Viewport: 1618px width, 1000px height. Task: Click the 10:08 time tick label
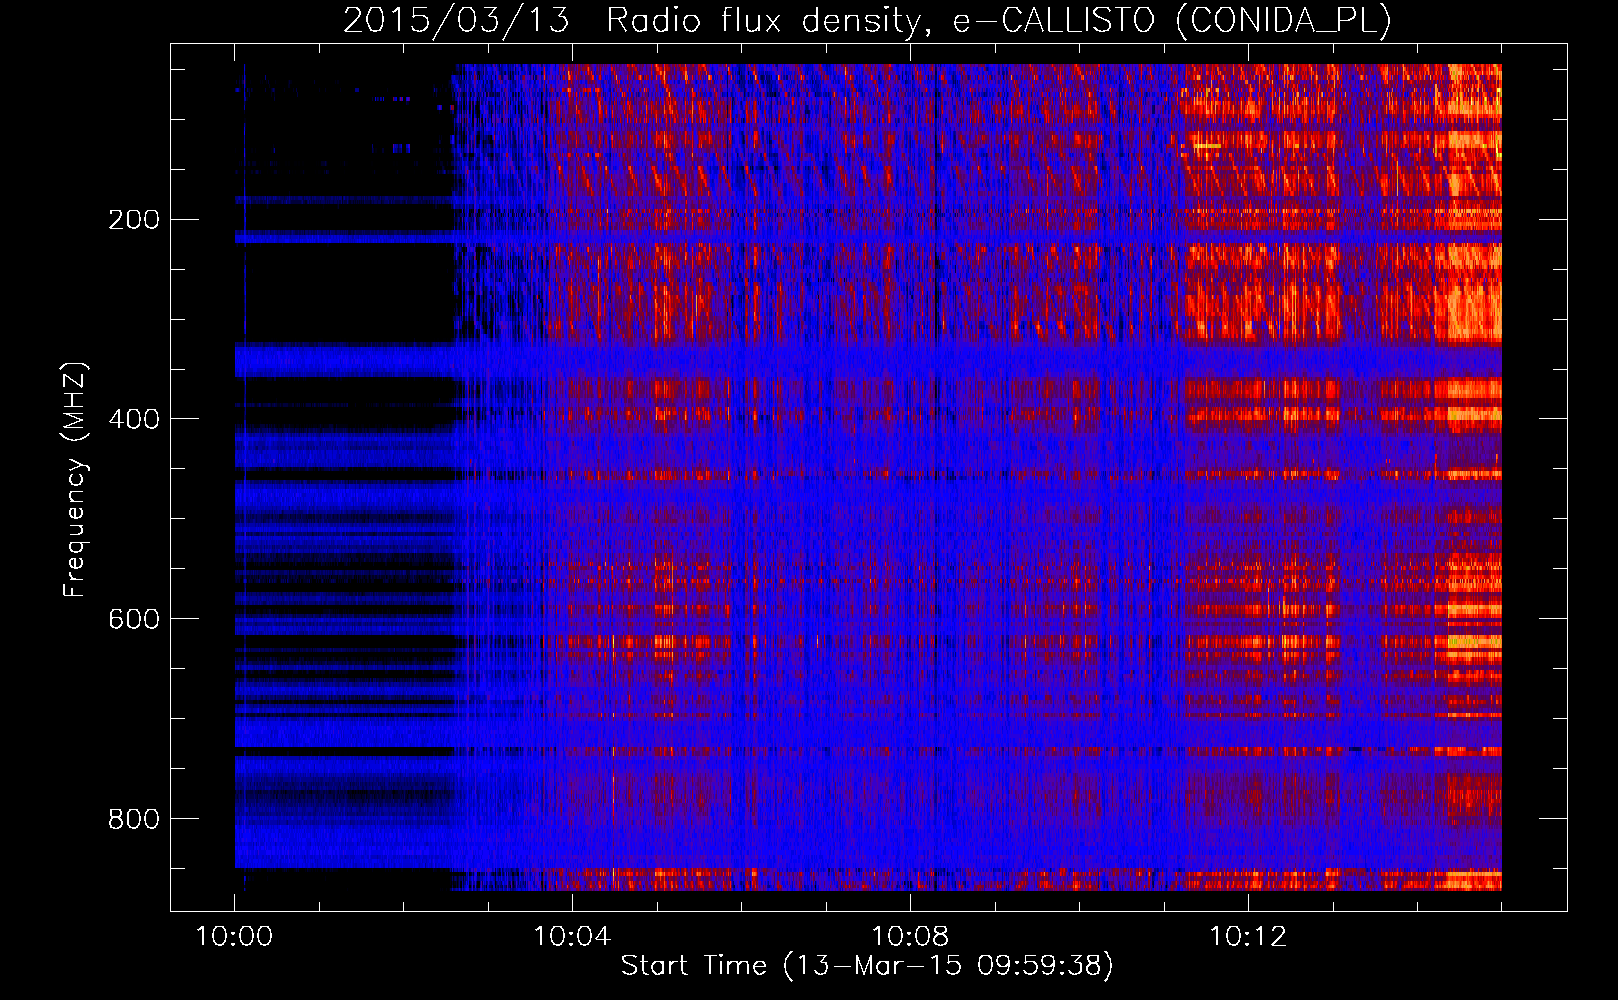910,937
